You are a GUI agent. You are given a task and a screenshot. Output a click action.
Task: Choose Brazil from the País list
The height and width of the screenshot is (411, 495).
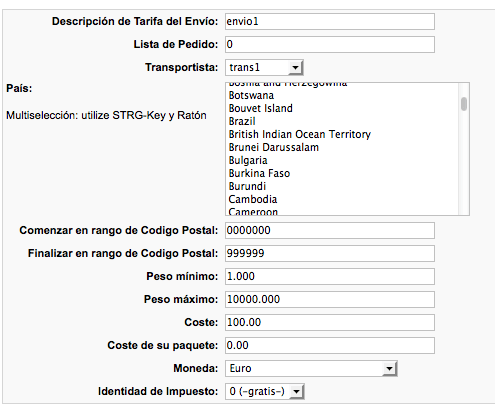pos(343,122)
